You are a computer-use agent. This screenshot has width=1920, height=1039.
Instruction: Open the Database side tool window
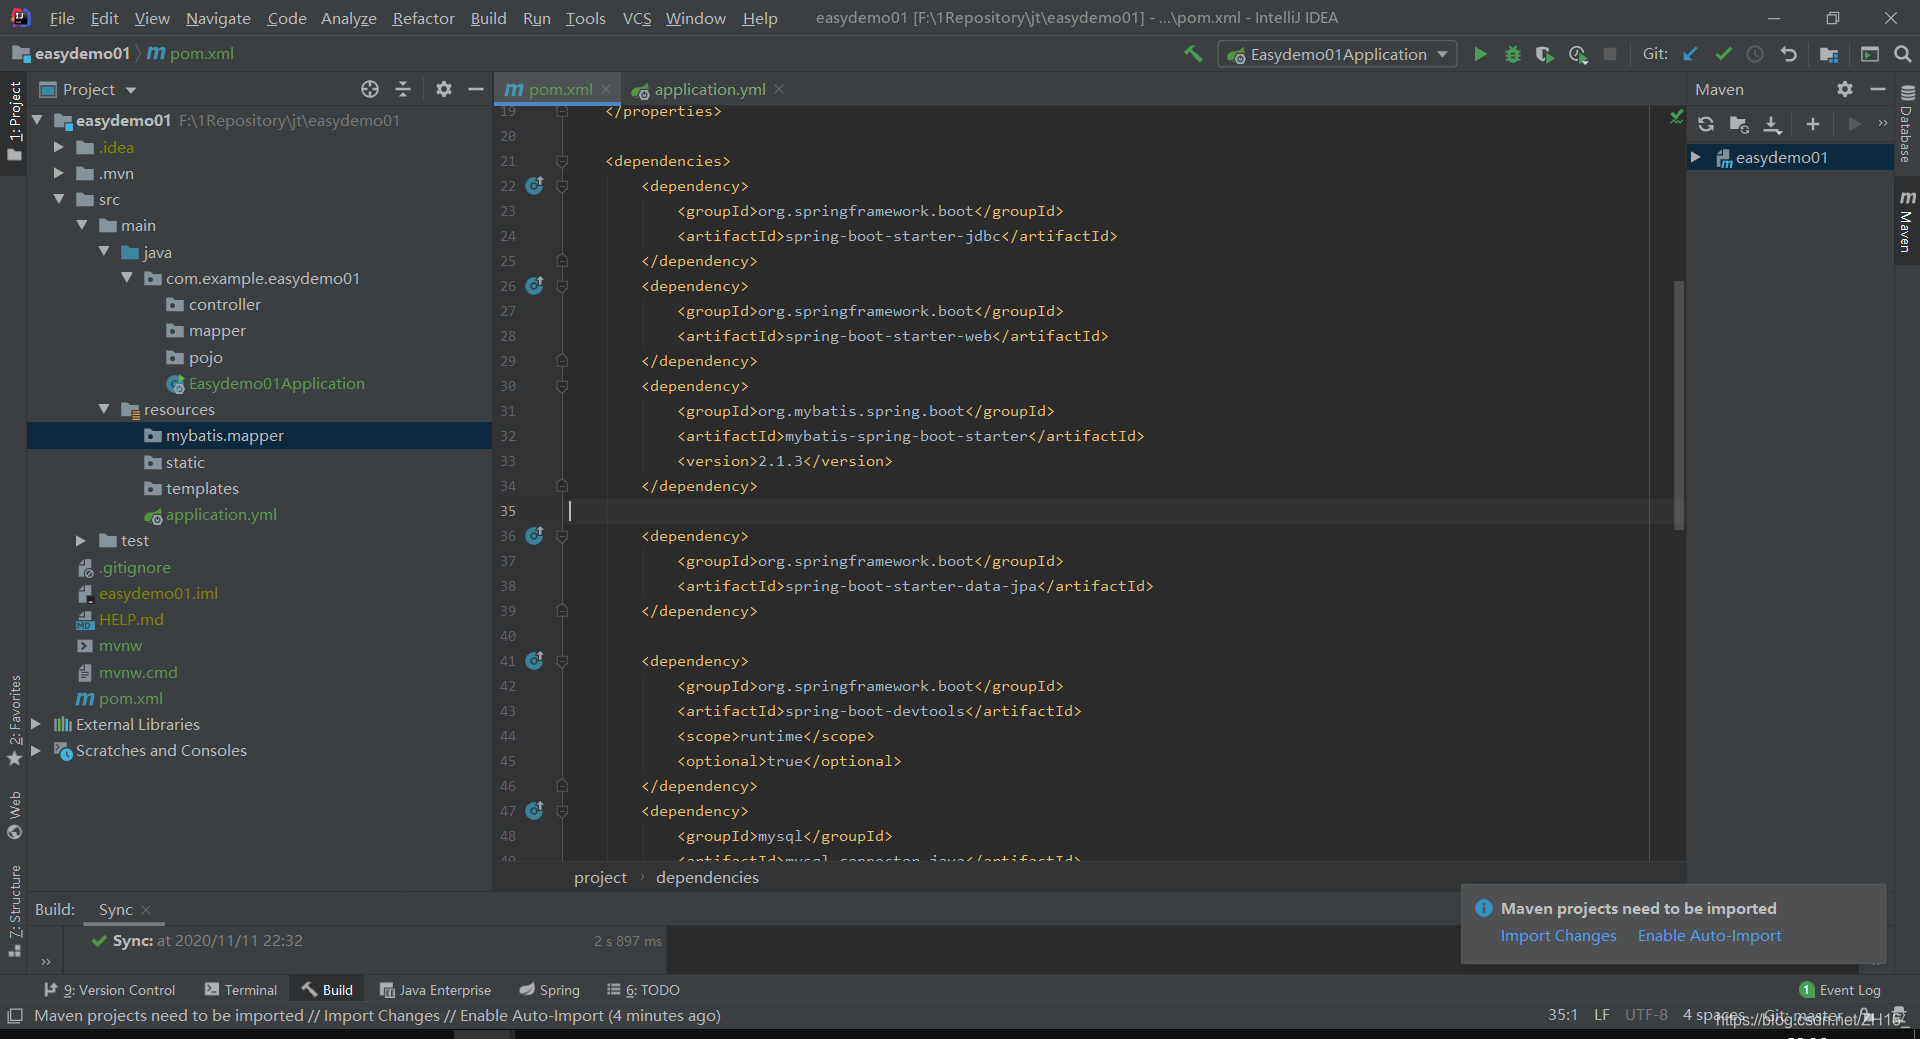(x=1907, y=124)
